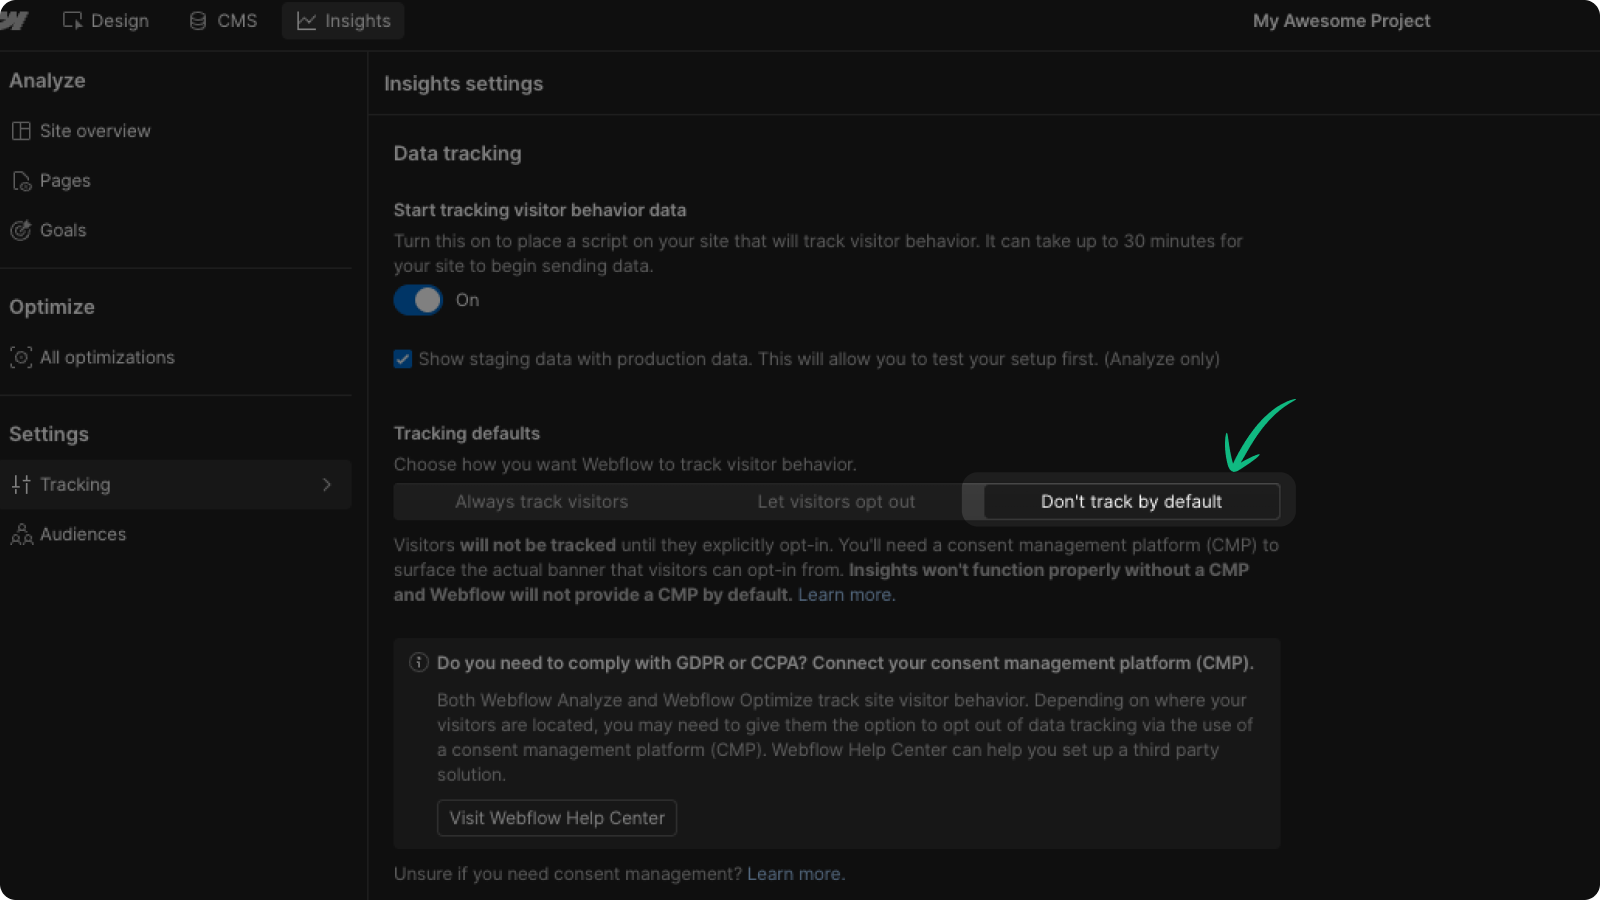Click Learn more link about consent management
The width and height of the screenshot is (1600, 900).
(x=794, y=874)
